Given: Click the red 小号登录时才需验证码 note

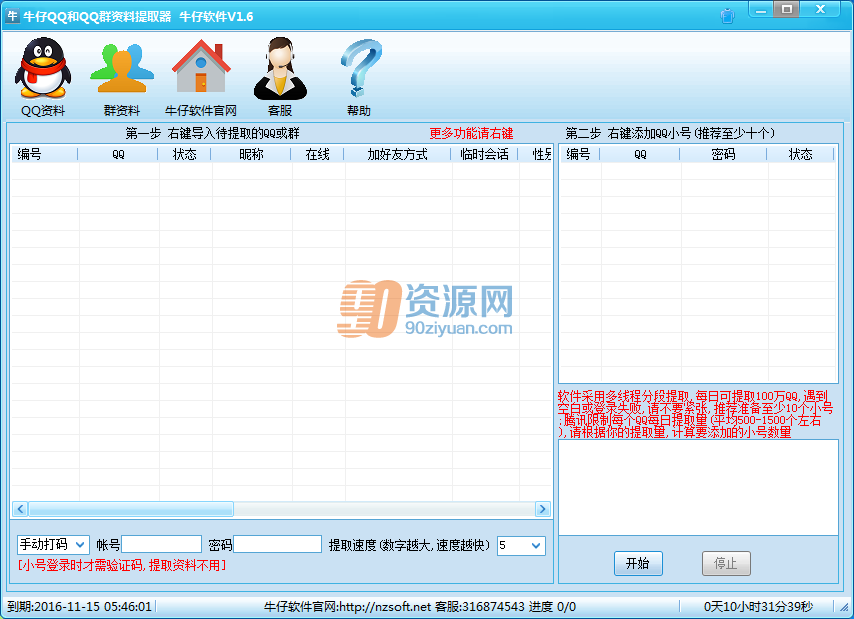Looking at the screenshot, I should (122, 566).
